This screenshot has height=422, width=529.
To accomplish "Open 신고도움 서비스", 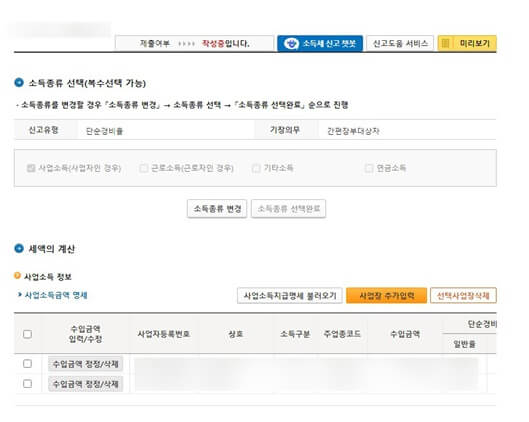I will click(x=400, y=44).
